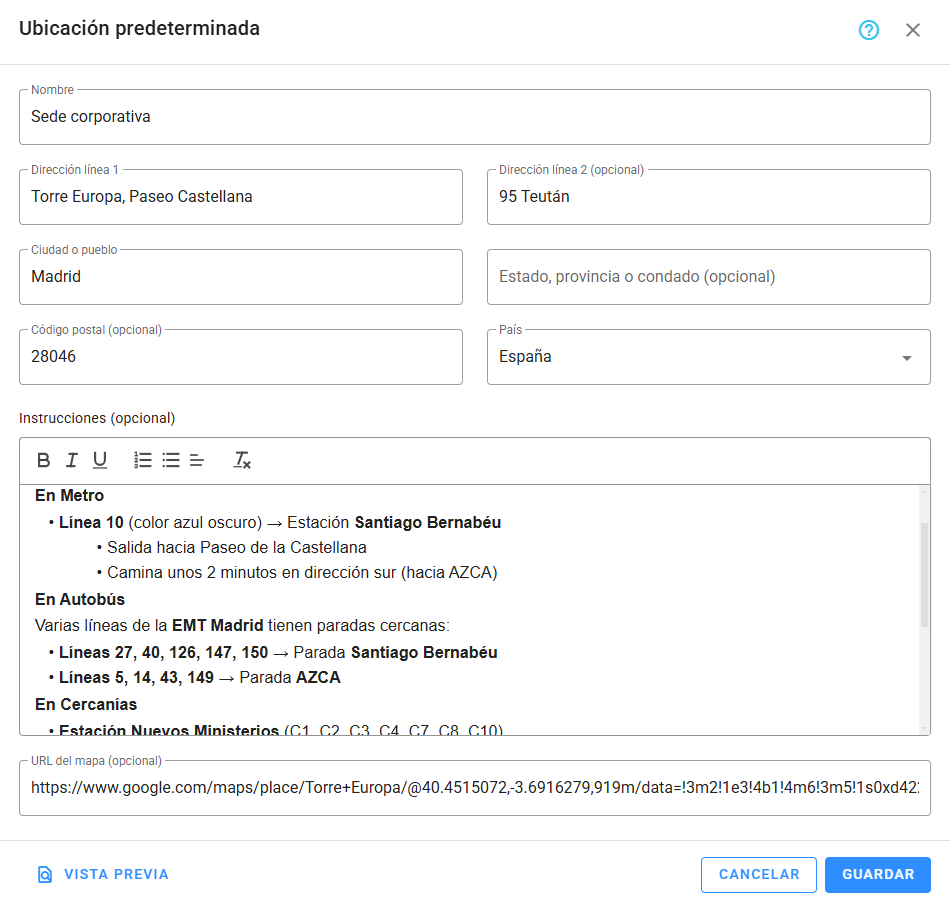Click the Estado, provincia o condado field
Viewport: 950px width, 906px height.
(x=708, y=277)
